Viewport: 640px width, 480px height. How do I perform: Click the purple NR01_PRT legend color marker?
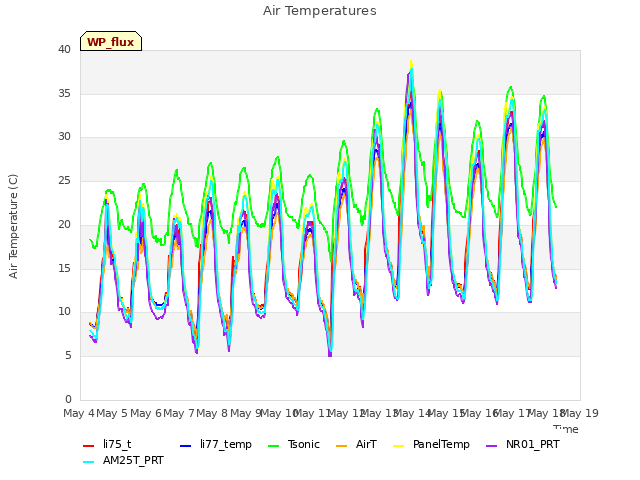[492, 446]
